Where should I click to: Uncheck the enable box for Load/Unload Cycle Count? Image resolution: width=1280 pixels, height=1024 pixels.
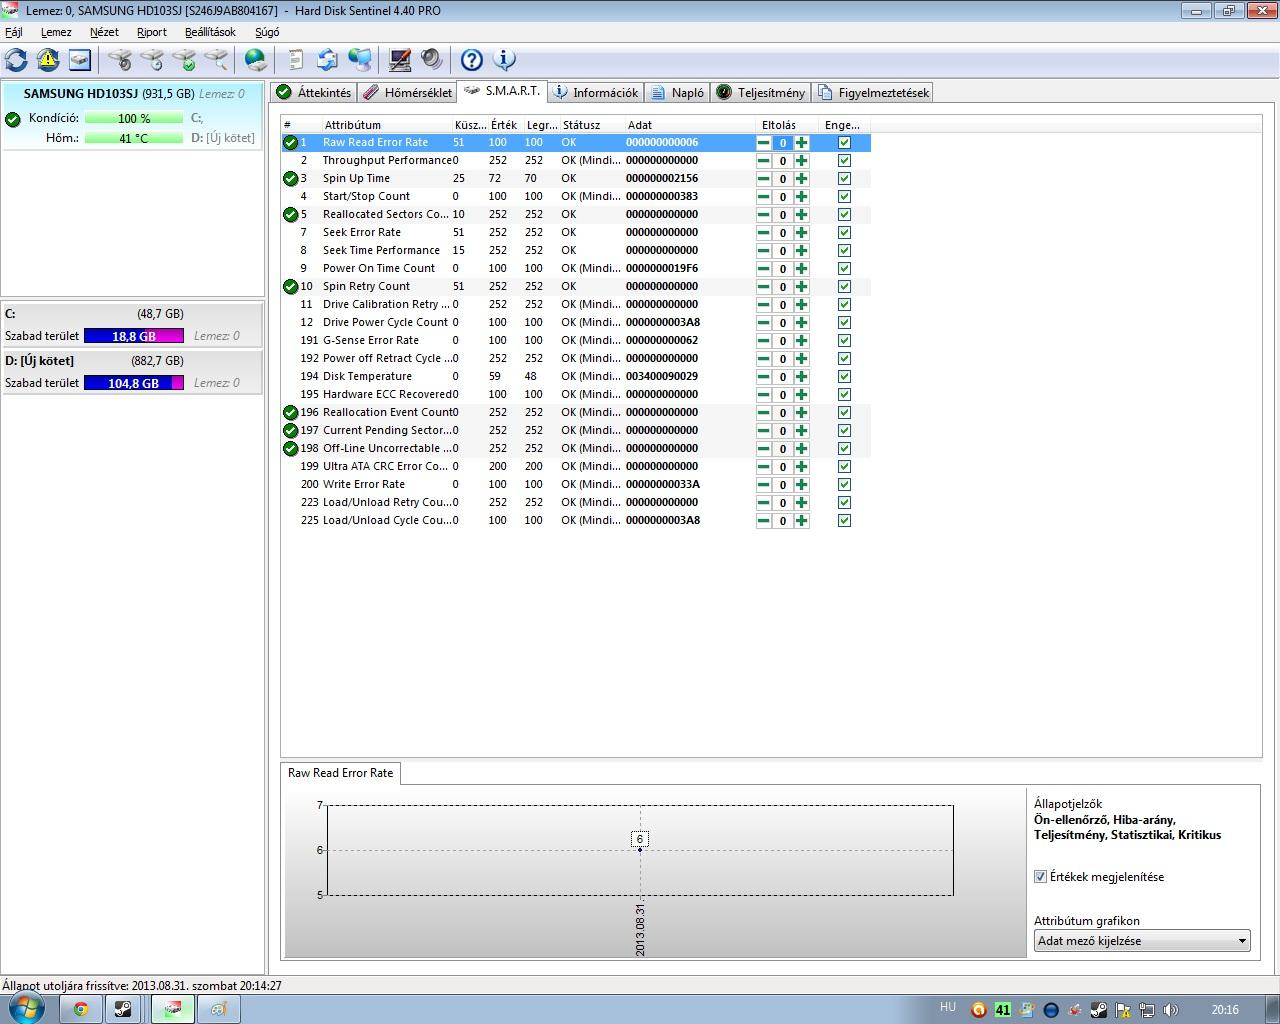pyautogui.click(x=844, y=521)
